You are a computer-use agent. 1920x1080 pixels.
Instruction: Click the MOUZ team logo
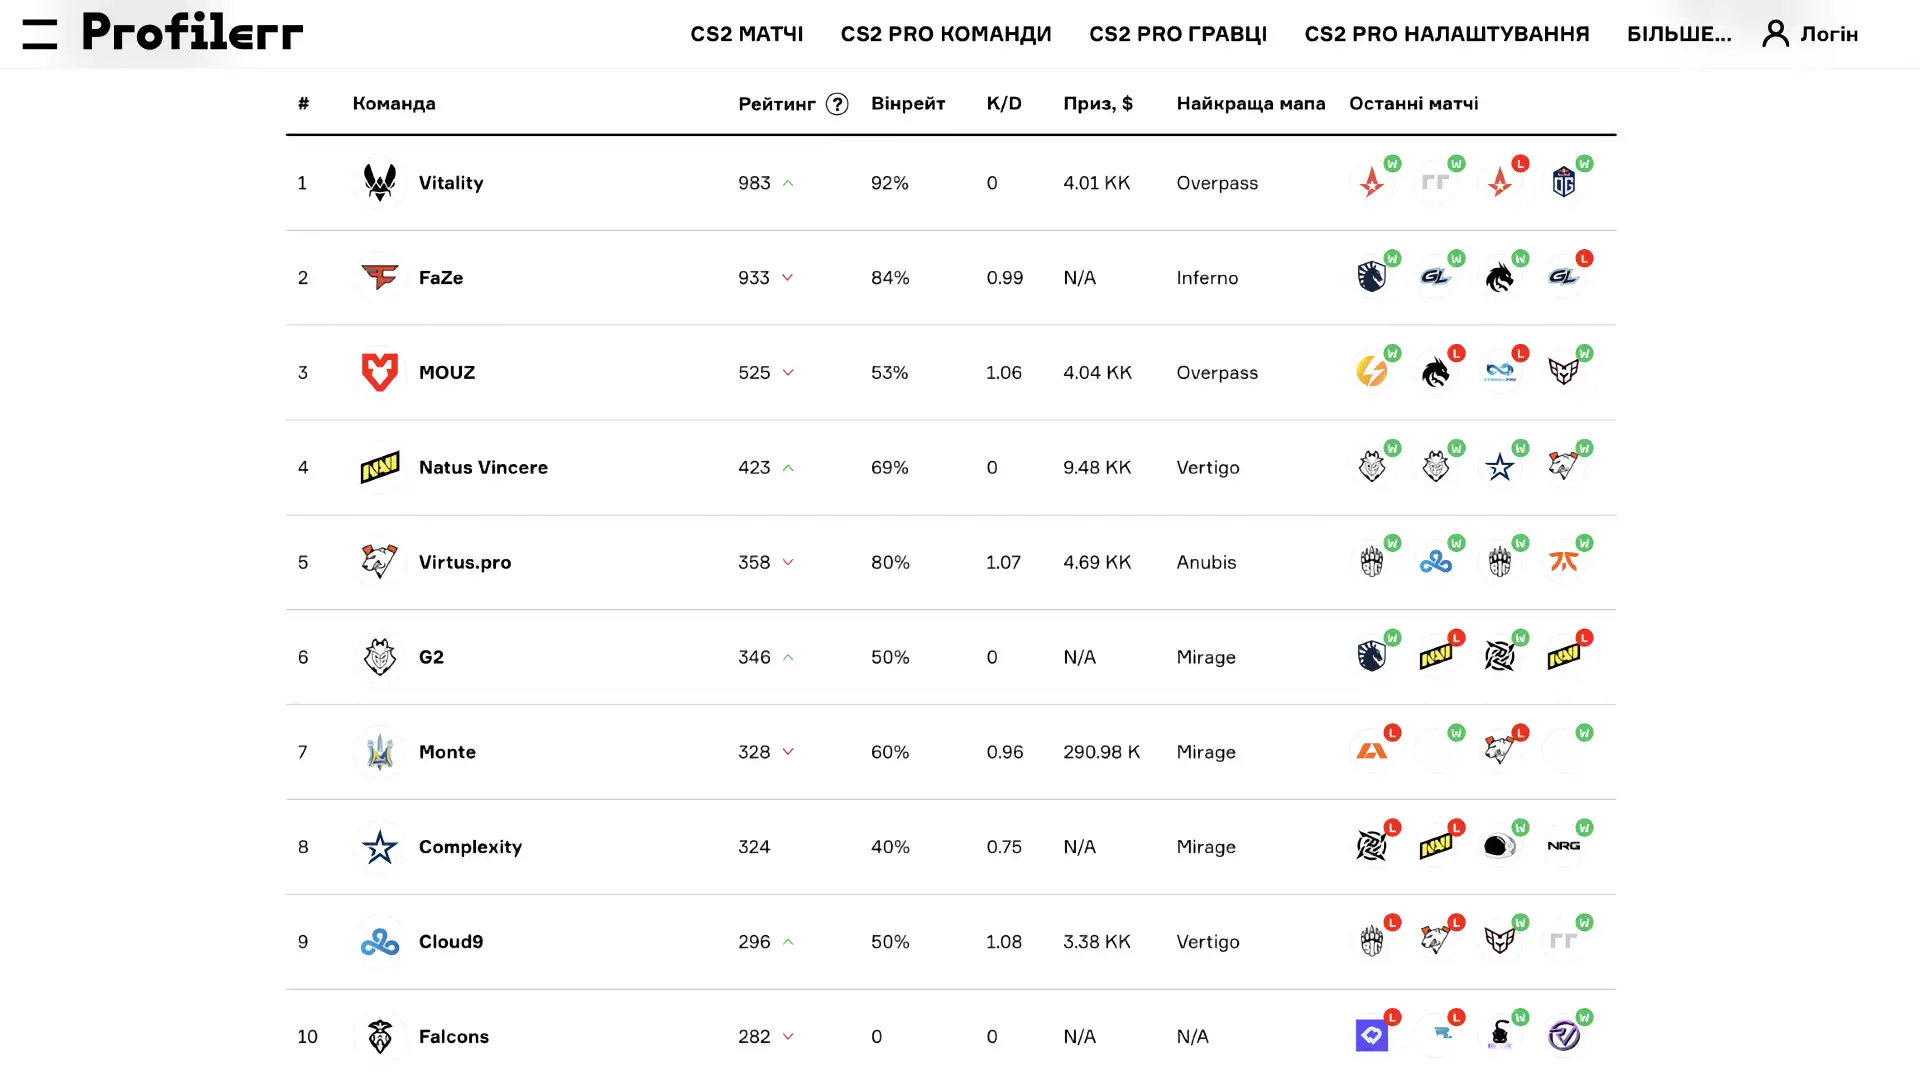coord(380,372)
